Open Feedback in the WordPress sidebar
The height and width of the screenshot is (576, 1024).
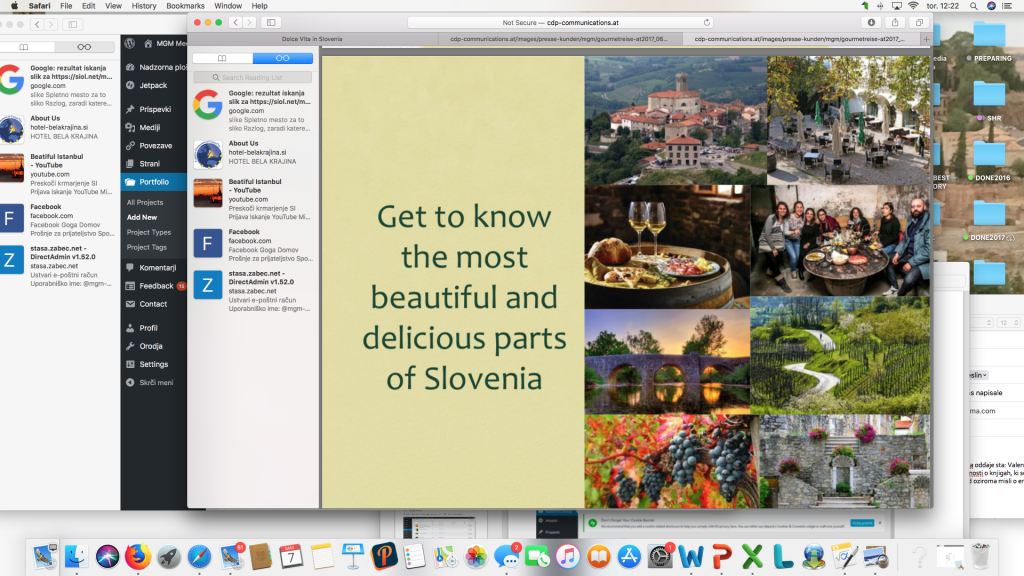point(156,286)
